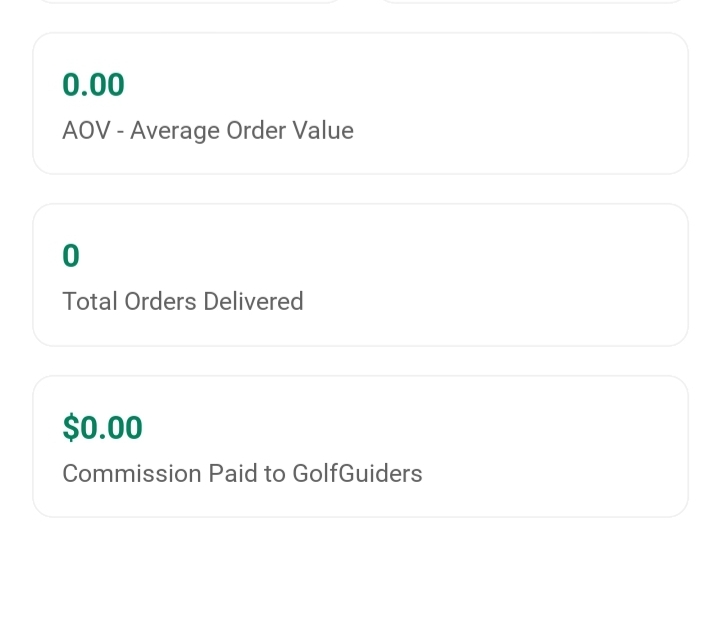Click the Total Orders Delivered label

click(182, 302)
